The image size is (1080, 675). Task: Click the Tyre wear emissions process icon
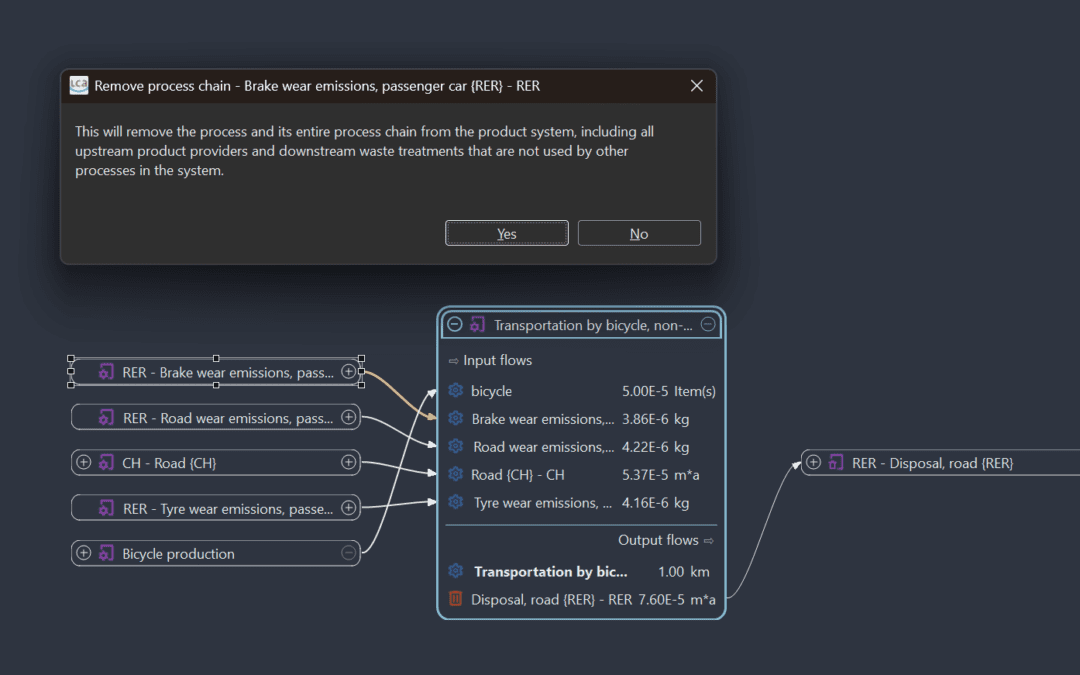[106, 509]
